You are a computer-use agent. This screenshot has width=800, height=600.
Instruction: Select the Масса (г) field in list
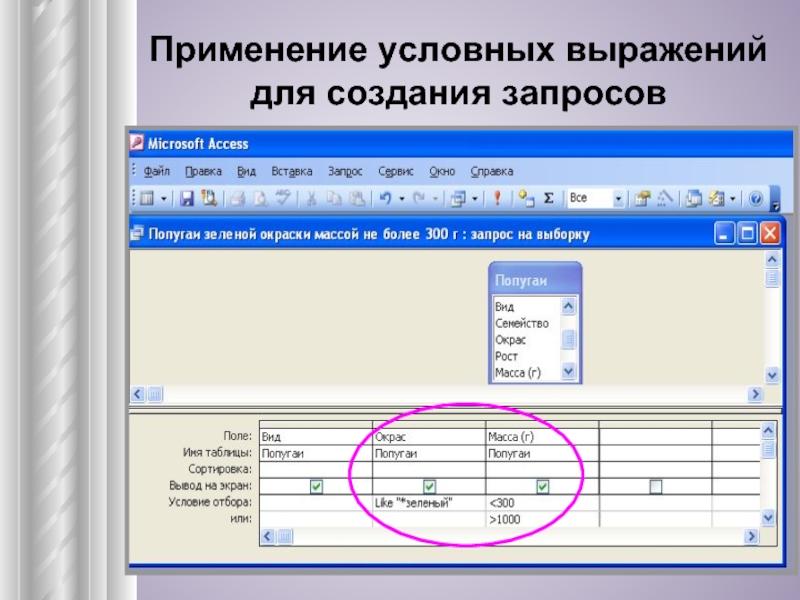tap(520, 372)
